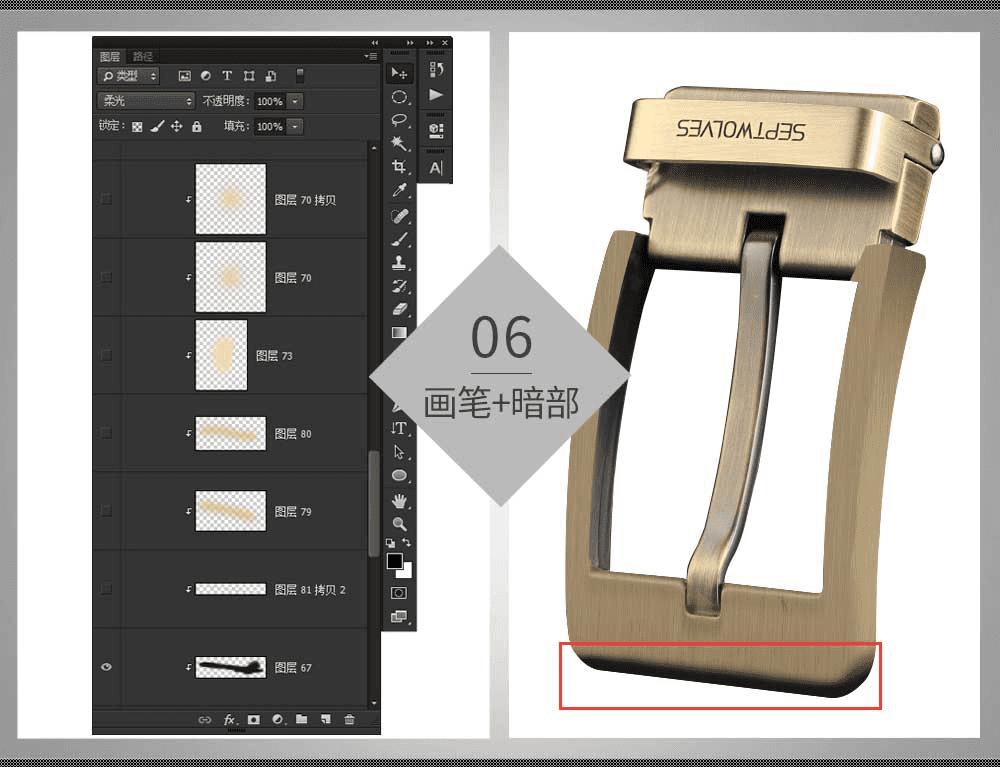This screenshot has width=1000, height=767.
Task: Select the Lasso tool
Action: click(x=399, y=120)
